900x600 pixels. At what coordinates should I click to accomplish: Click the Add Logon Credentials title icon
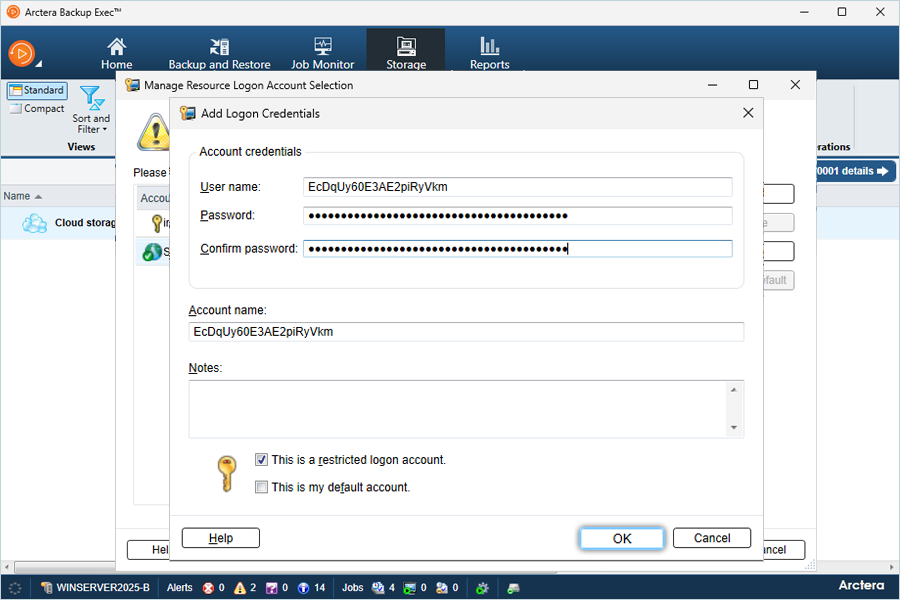point(188,113)
